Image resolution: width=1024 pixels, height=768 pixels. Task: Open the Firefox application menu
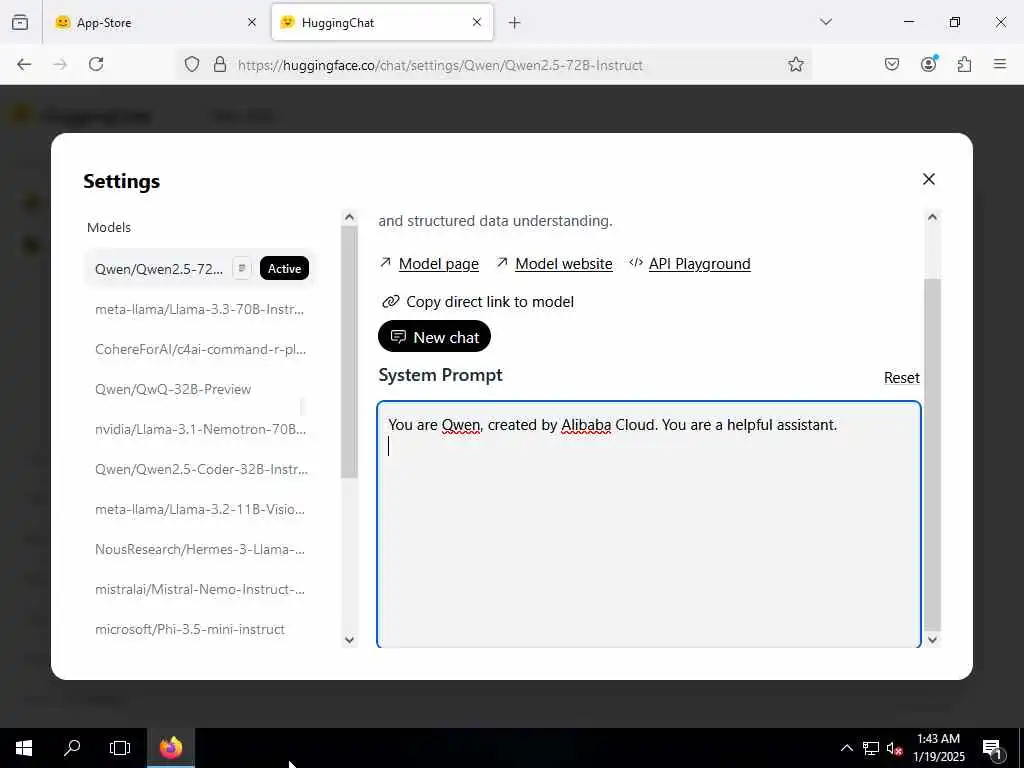[x=1000, y=64]
